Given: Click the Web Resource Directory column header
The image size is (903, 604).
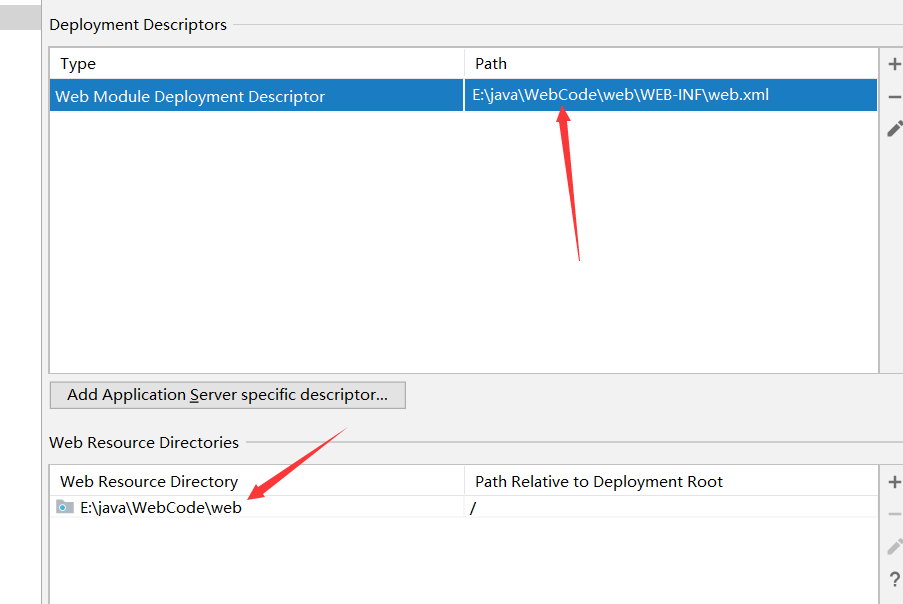Looking at the screenshot, I should coord(257,481).
